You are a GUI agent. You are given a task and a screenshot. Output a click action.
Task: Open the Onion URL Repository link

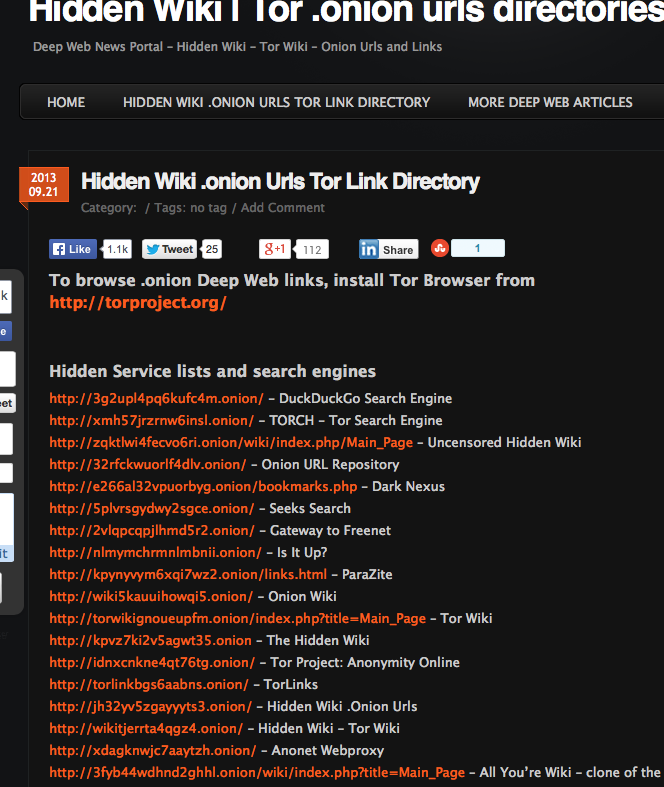tap(148, 465)
